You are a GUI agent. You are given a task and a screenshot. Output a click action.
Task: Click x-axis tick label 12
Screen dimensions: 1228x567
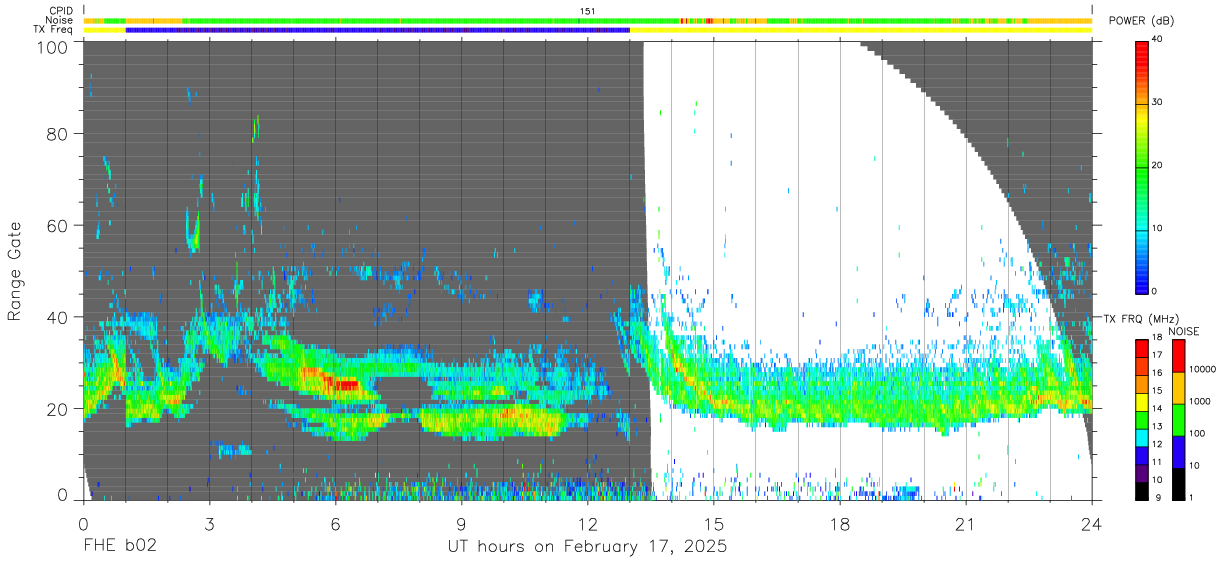[587, 523]
